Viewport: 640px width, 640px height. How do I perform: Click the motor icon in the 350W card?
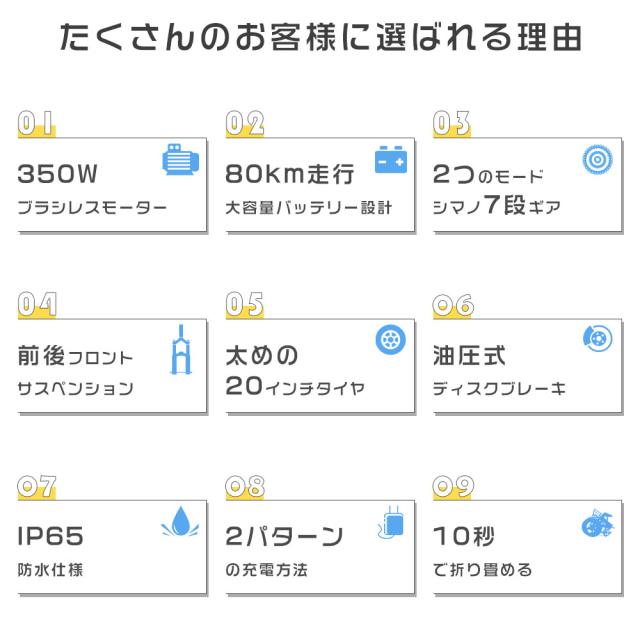coord(179,162)
